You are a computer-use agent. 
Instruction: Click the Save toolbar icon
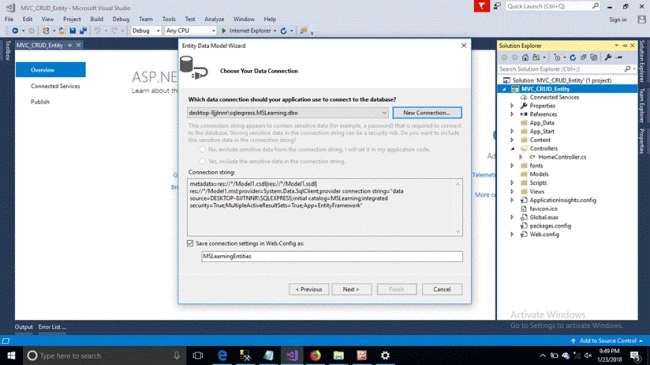[73, 31]
